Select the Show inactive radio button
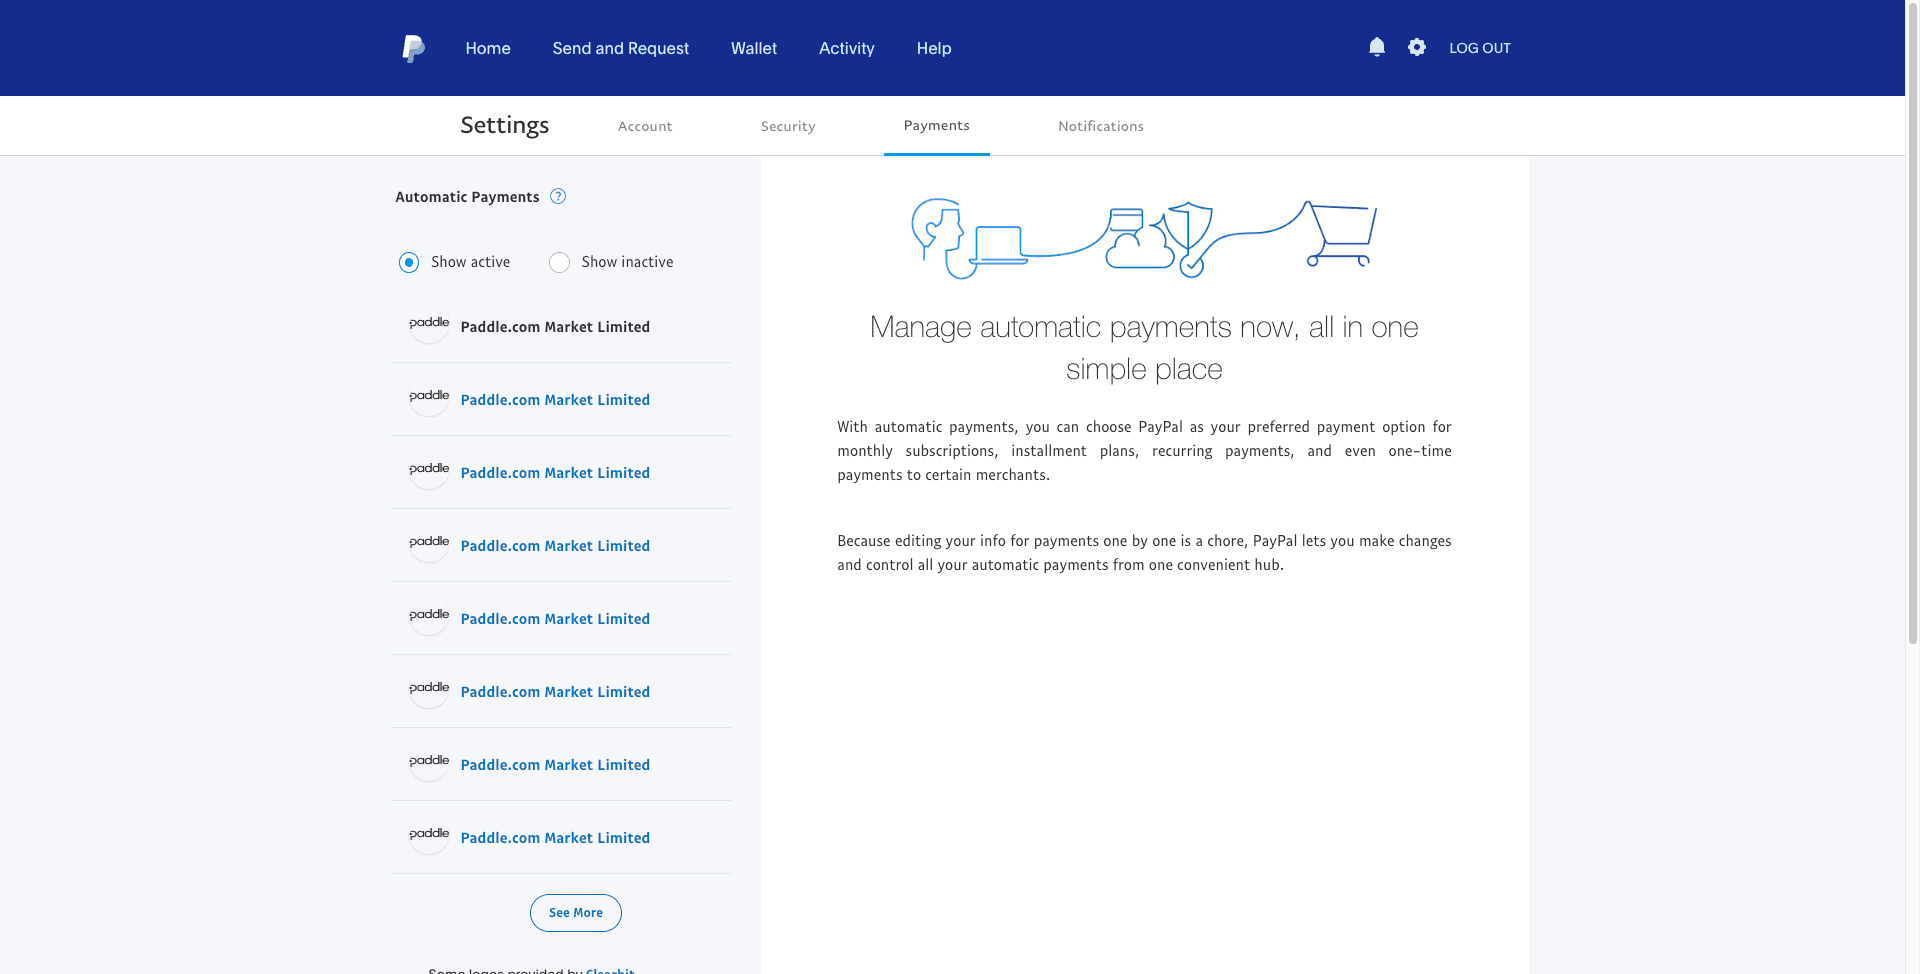 coord(559,262)
